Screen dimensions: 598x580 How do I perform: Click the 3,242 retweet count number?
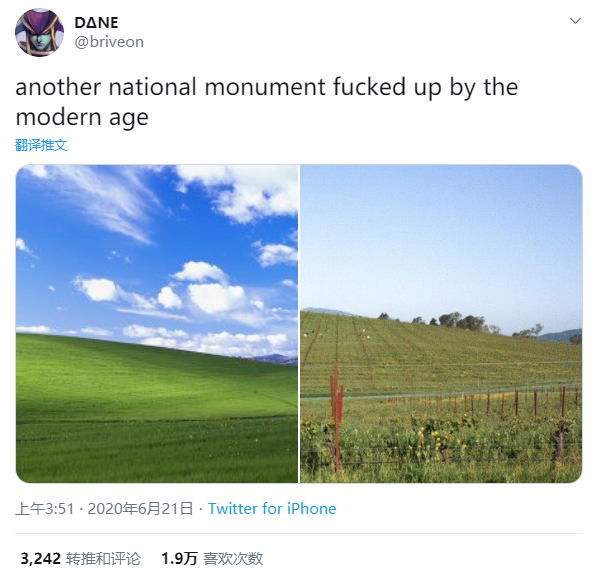tap(40, 559)
